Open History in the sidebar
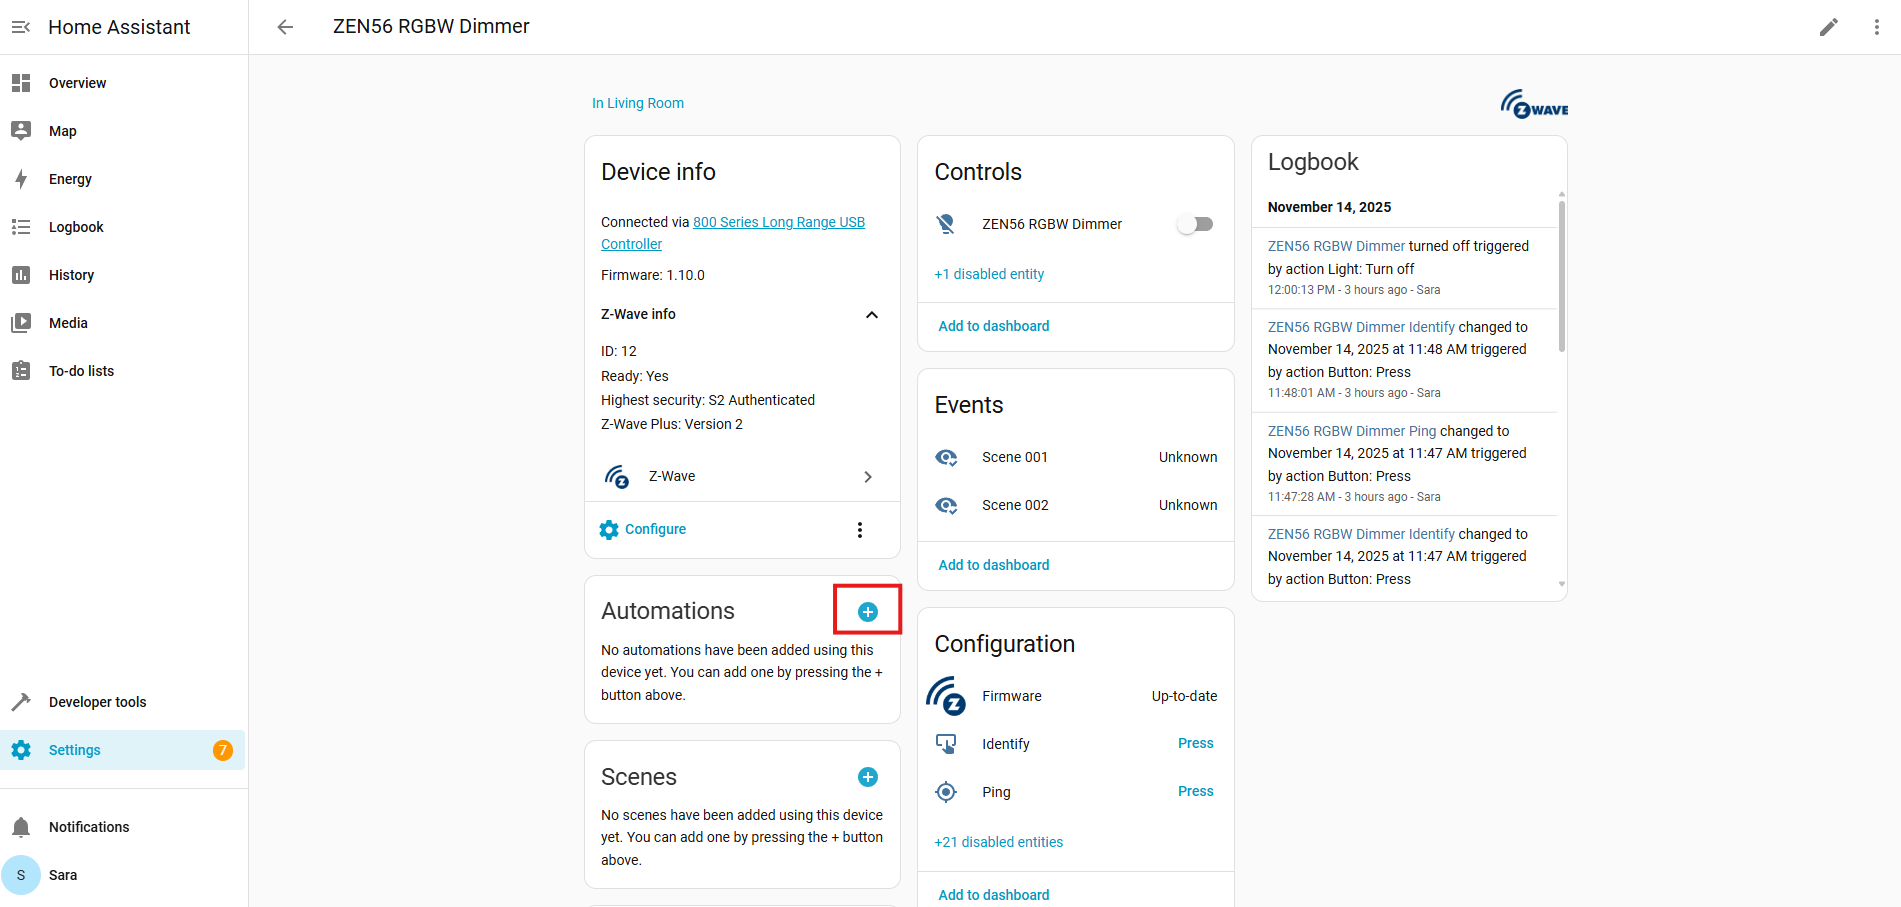Viewport: 1901px width, 907px height. pos(71,275)
